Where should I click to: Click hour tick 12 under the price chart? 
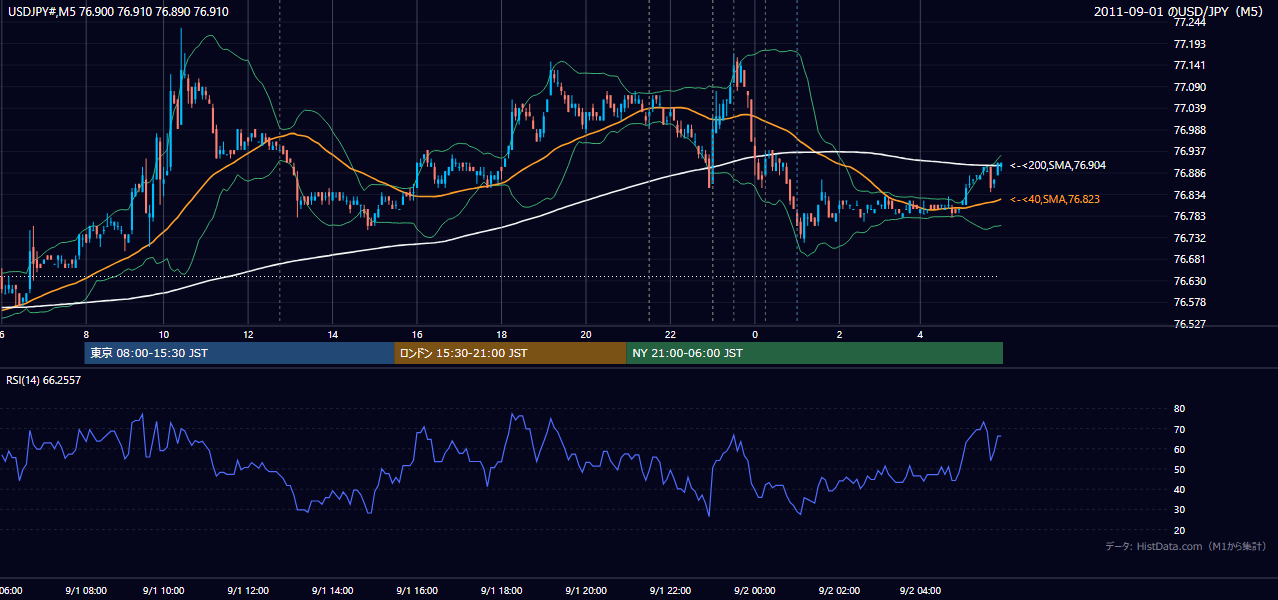click(x=248, y=335)
